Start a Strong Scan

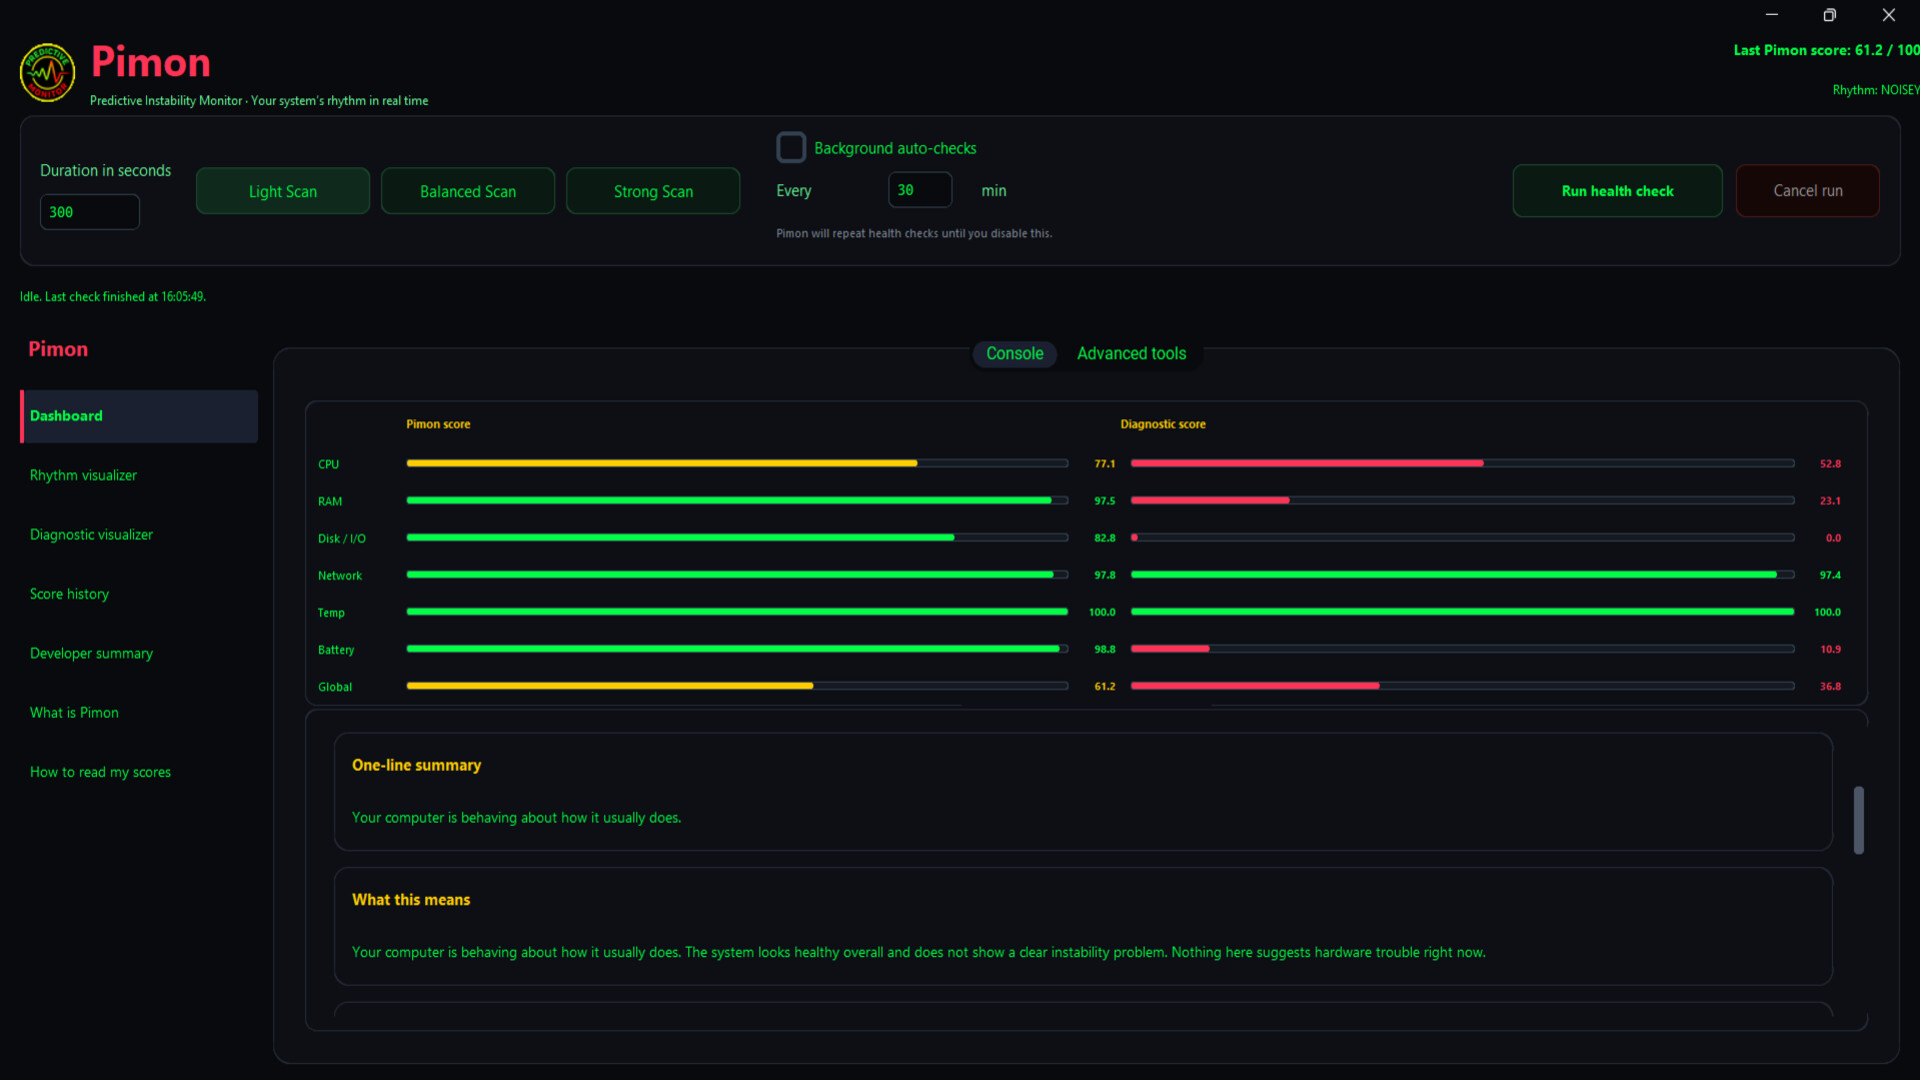(x=653, y=191)
